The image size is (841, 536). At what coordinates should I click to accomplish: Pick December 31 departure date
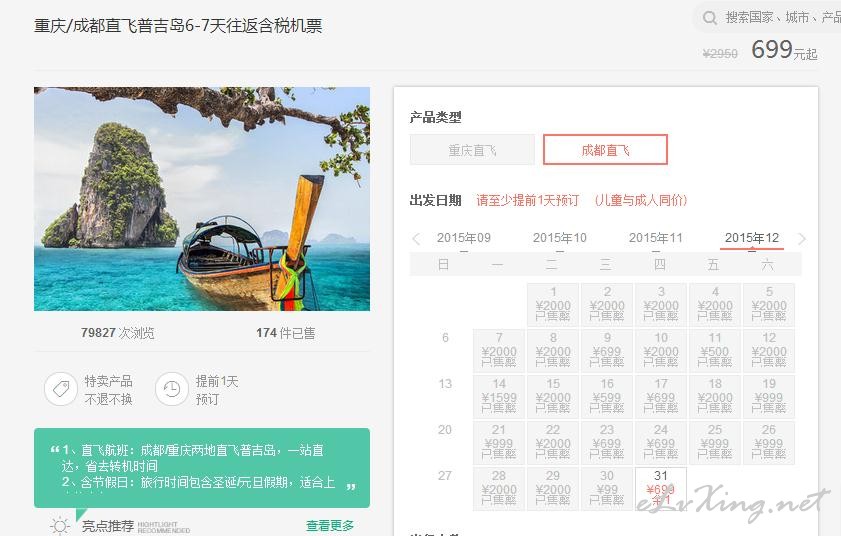pyautogui.click(x=661, y=488)
